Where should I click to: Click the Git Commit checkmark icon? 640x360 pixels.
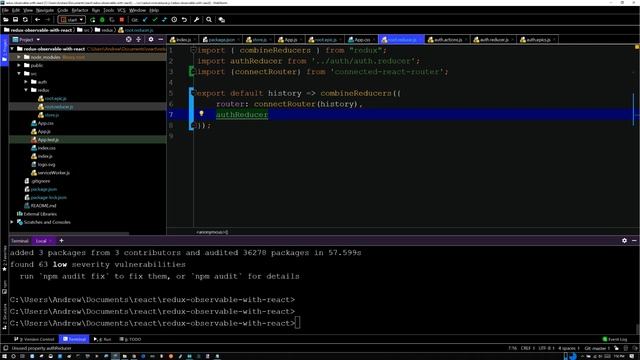coord(155,20)
